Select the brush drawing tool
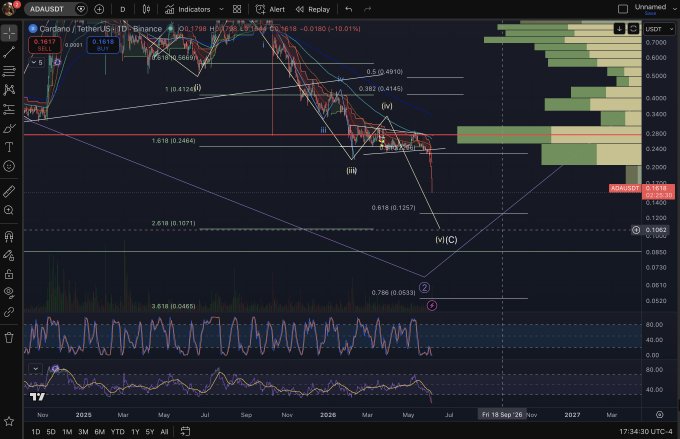This screenshot has height=439, width=680. click(x=9, y=128)
